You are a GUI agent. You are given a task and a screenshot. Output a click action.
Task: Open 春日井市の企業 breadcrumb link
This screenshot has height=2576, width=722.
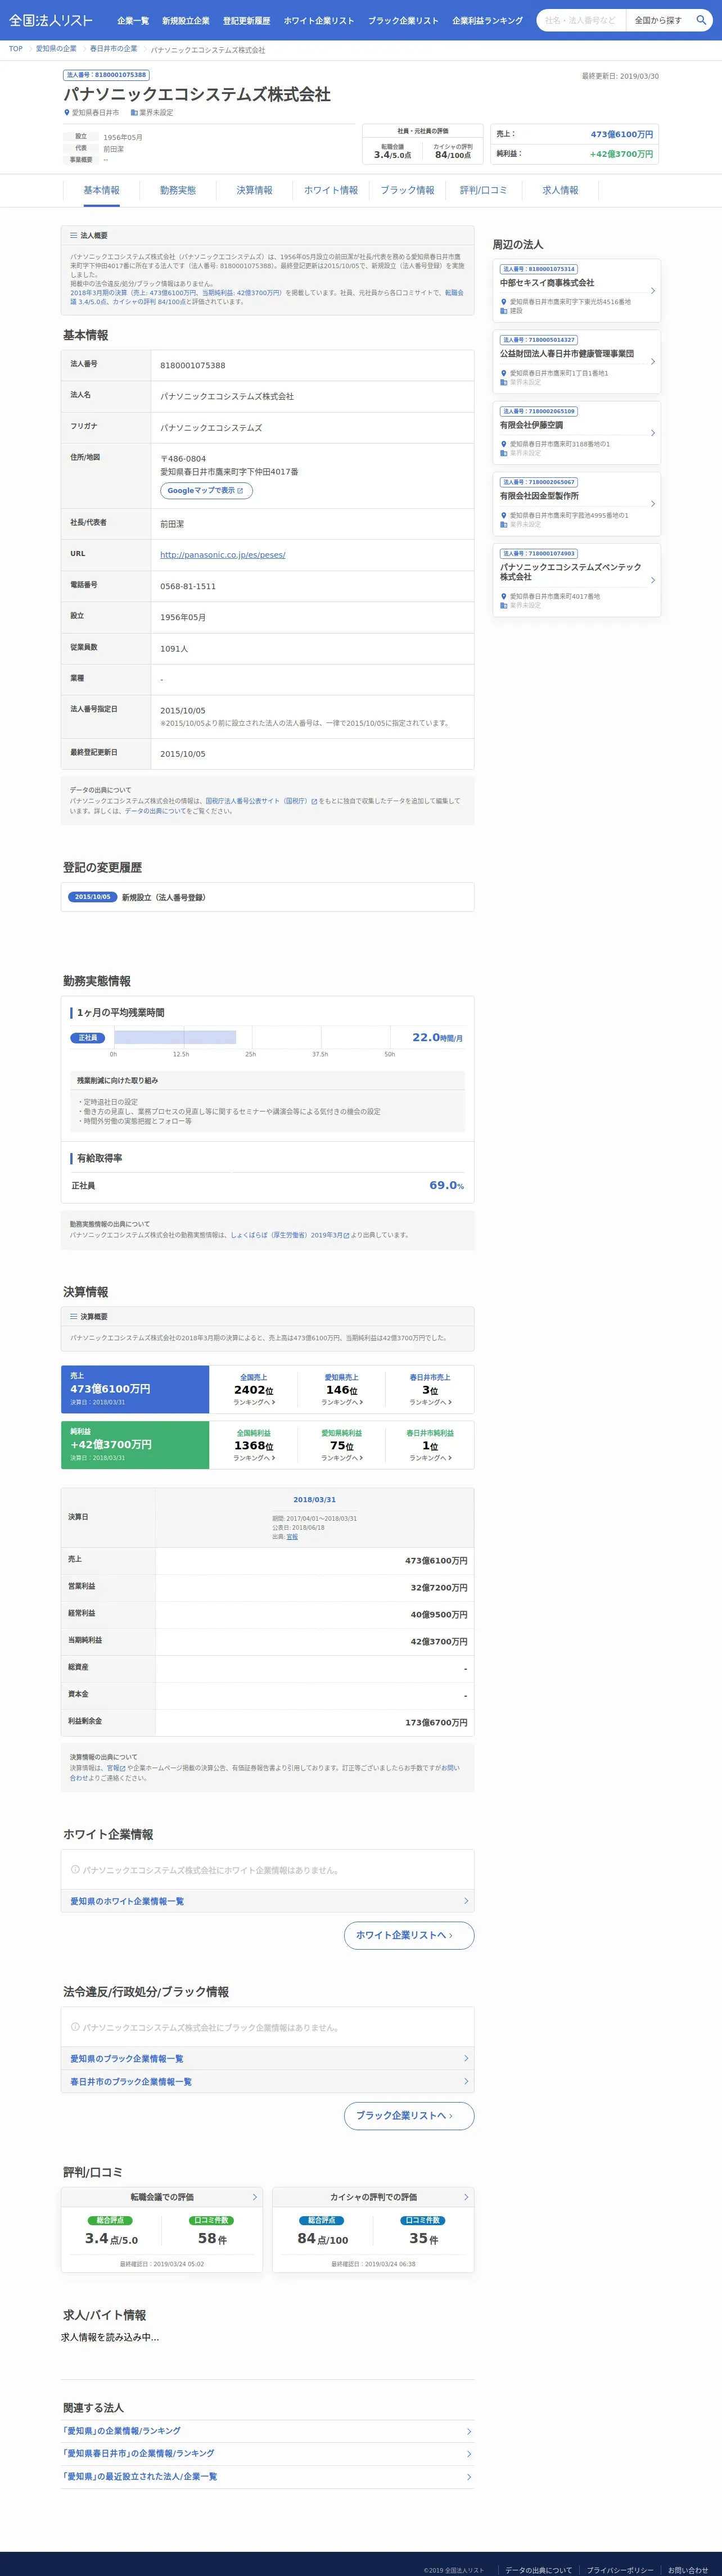(114, 49)
